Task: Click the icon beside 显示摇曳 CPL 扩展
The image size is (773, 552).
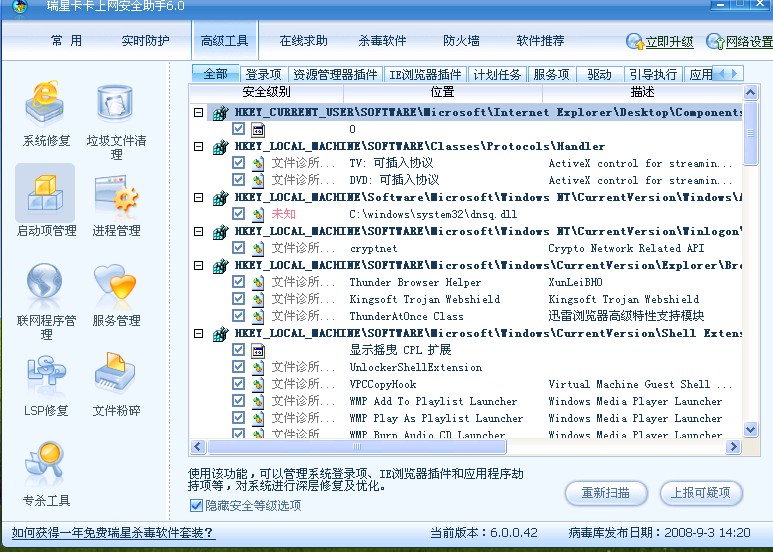Action: click(258, 351)
